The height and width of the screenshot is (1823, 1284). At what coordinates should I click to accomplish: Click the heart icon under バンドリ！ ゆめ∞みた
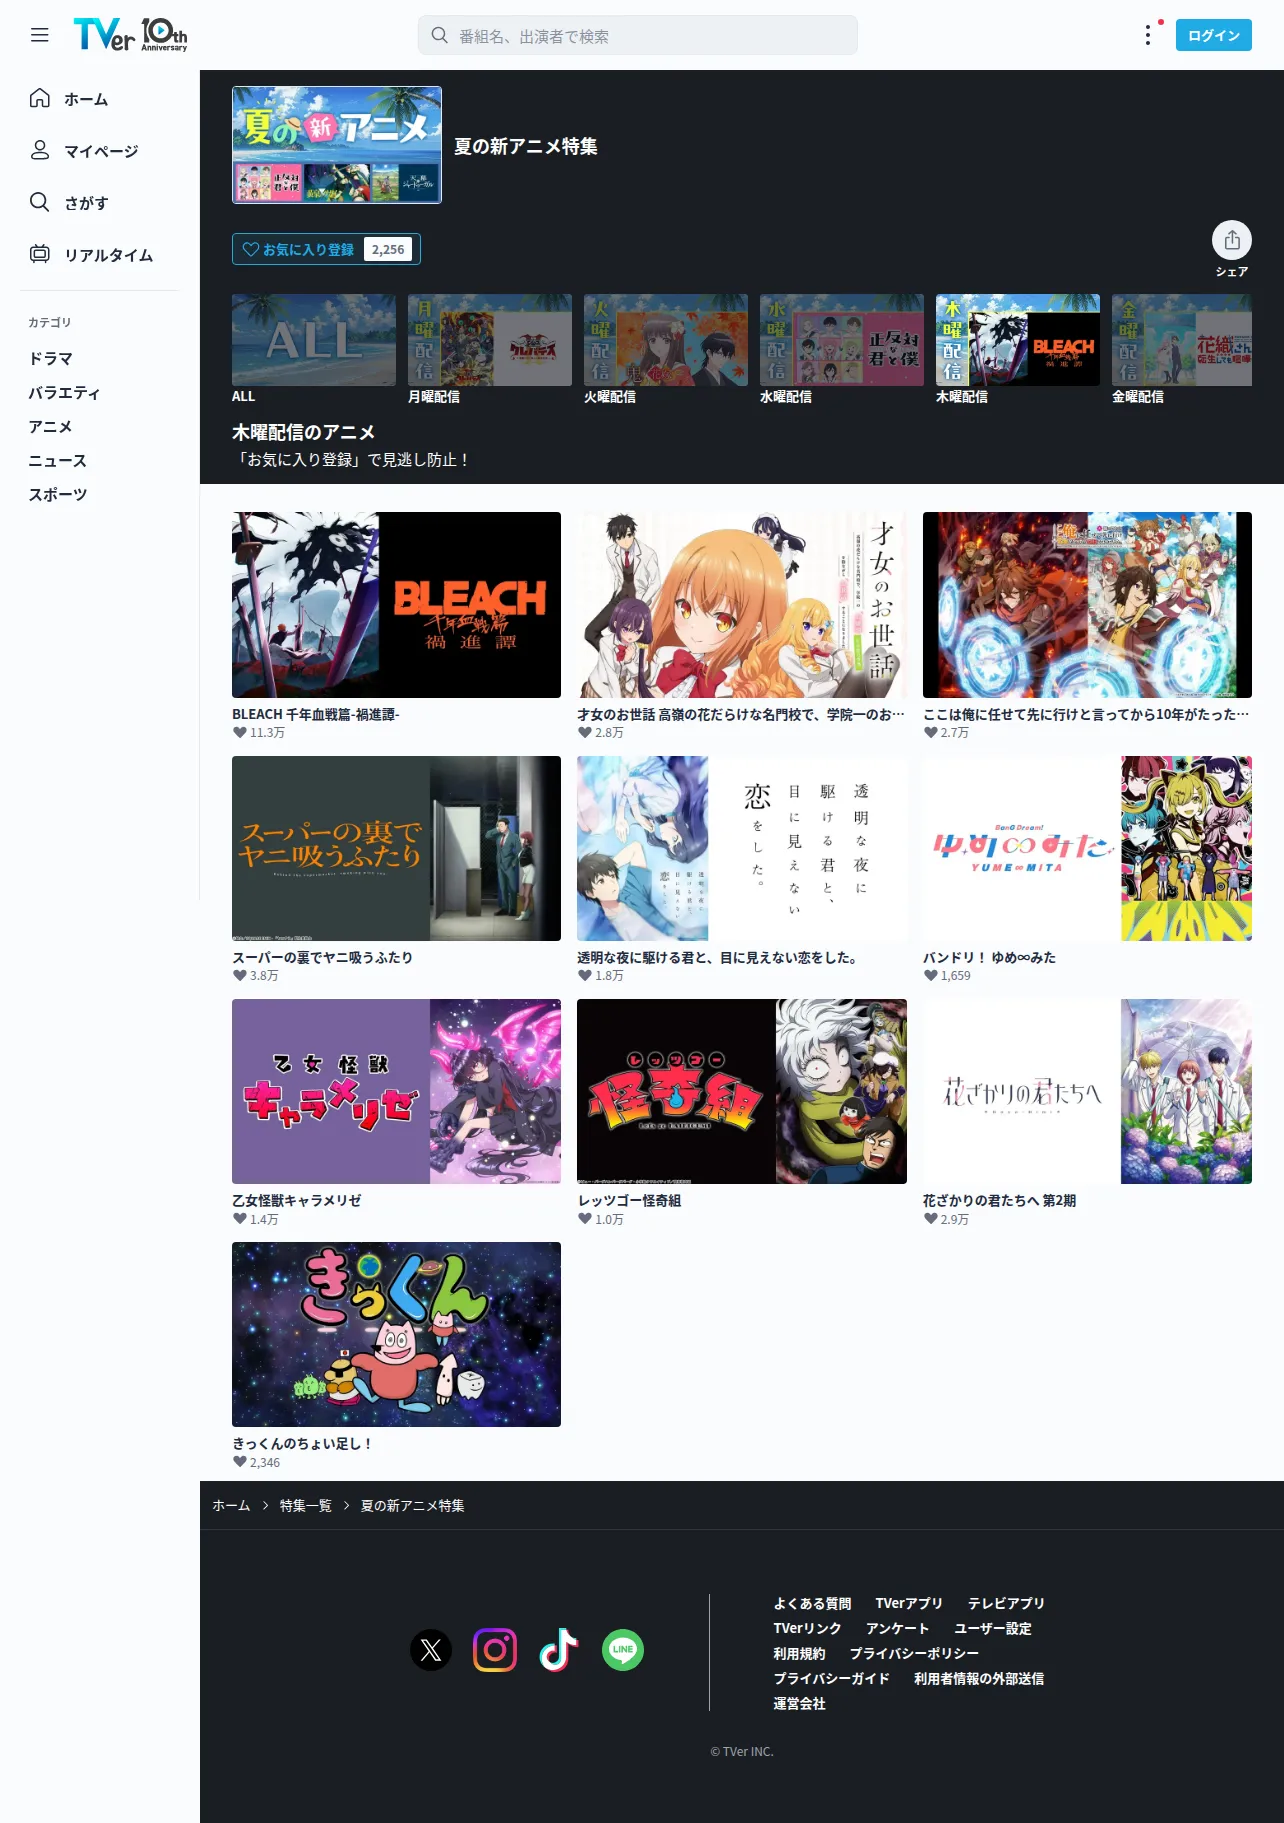point(931,976)
